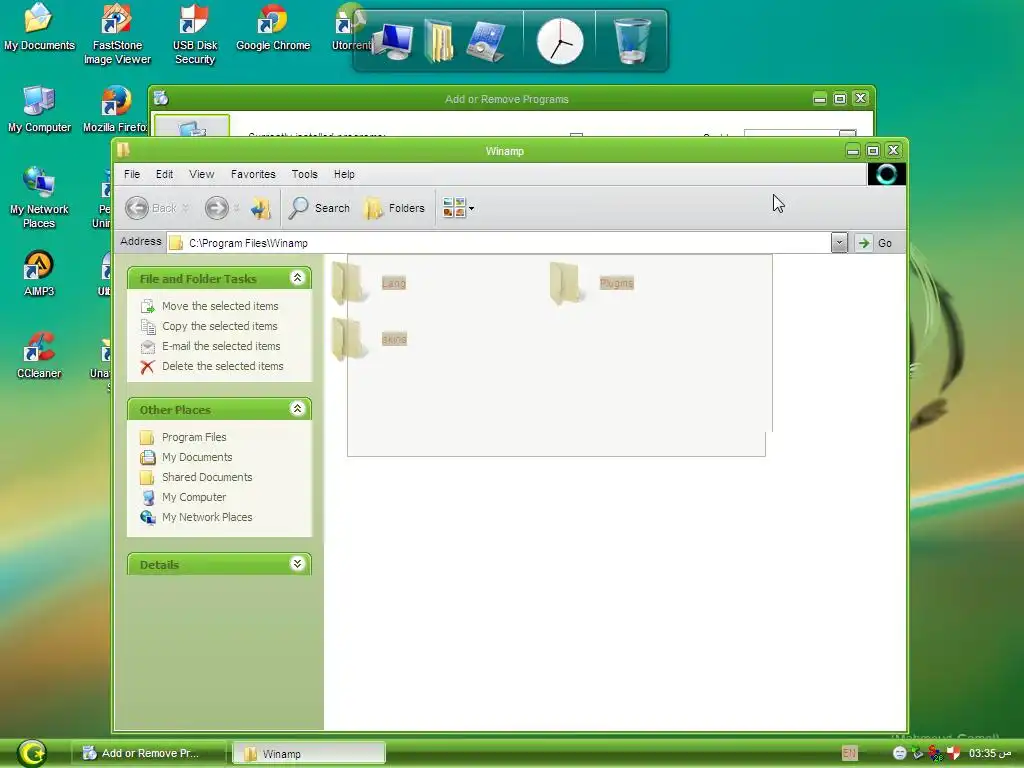Click the dock analog clock widget

click(x=560, y=41)
